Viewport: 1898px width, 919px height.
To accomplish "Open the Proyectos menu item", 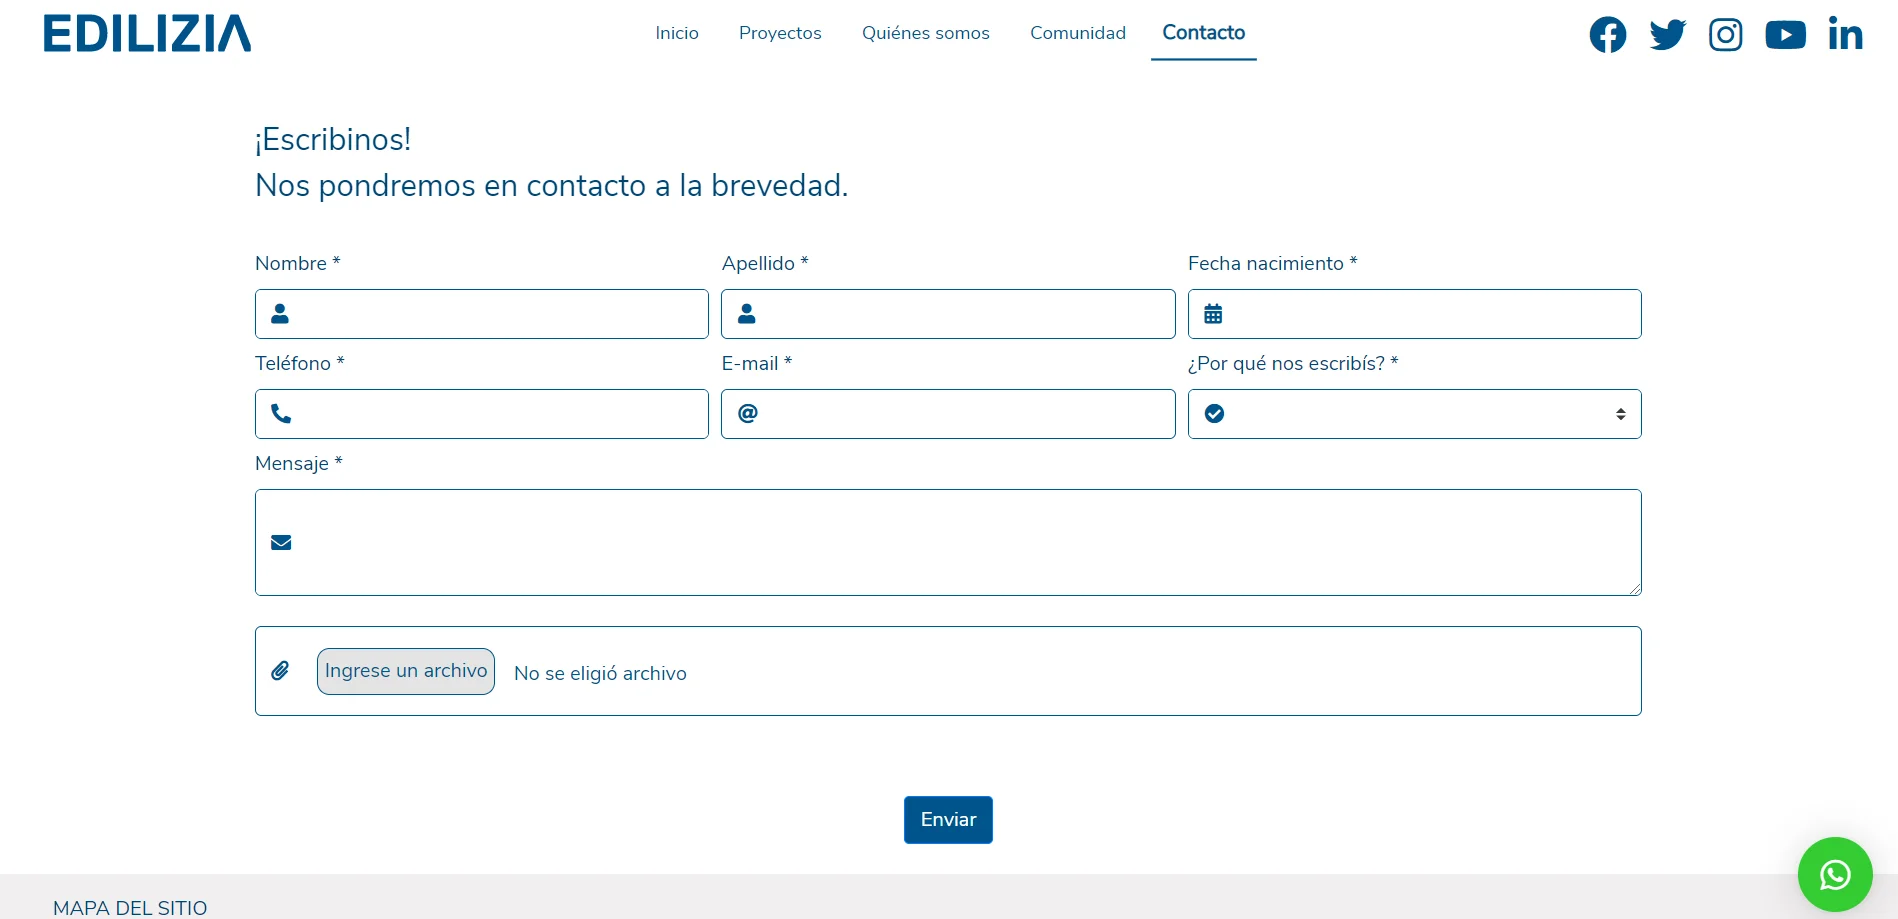I will click(780, 33).
